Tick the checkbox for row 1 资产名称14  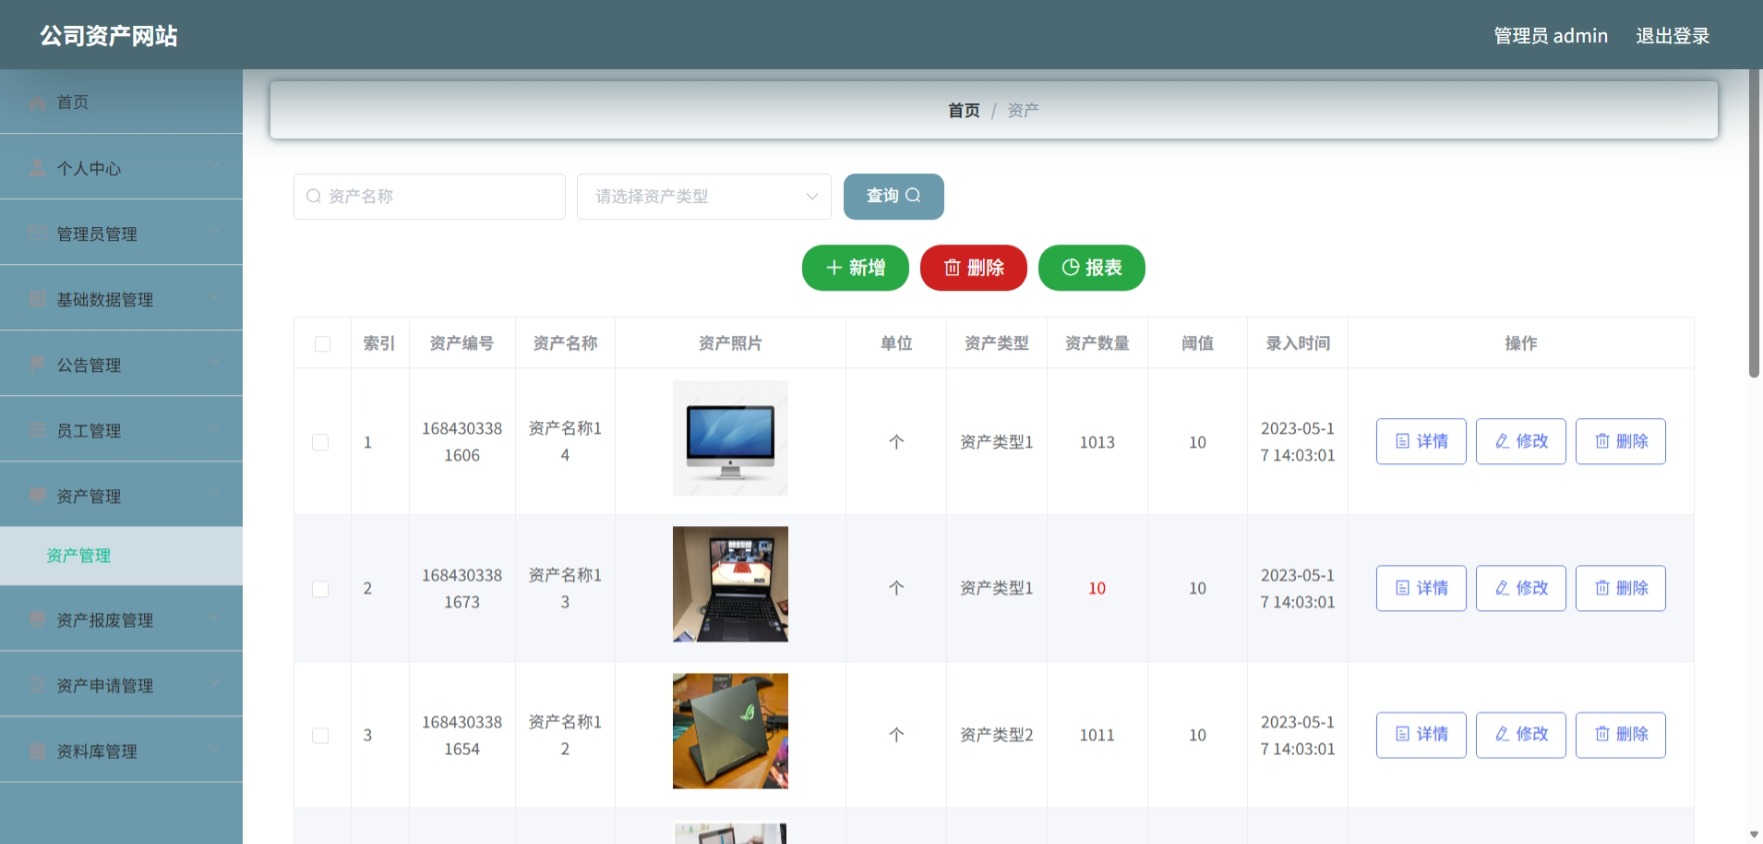(x=320, y=442)
